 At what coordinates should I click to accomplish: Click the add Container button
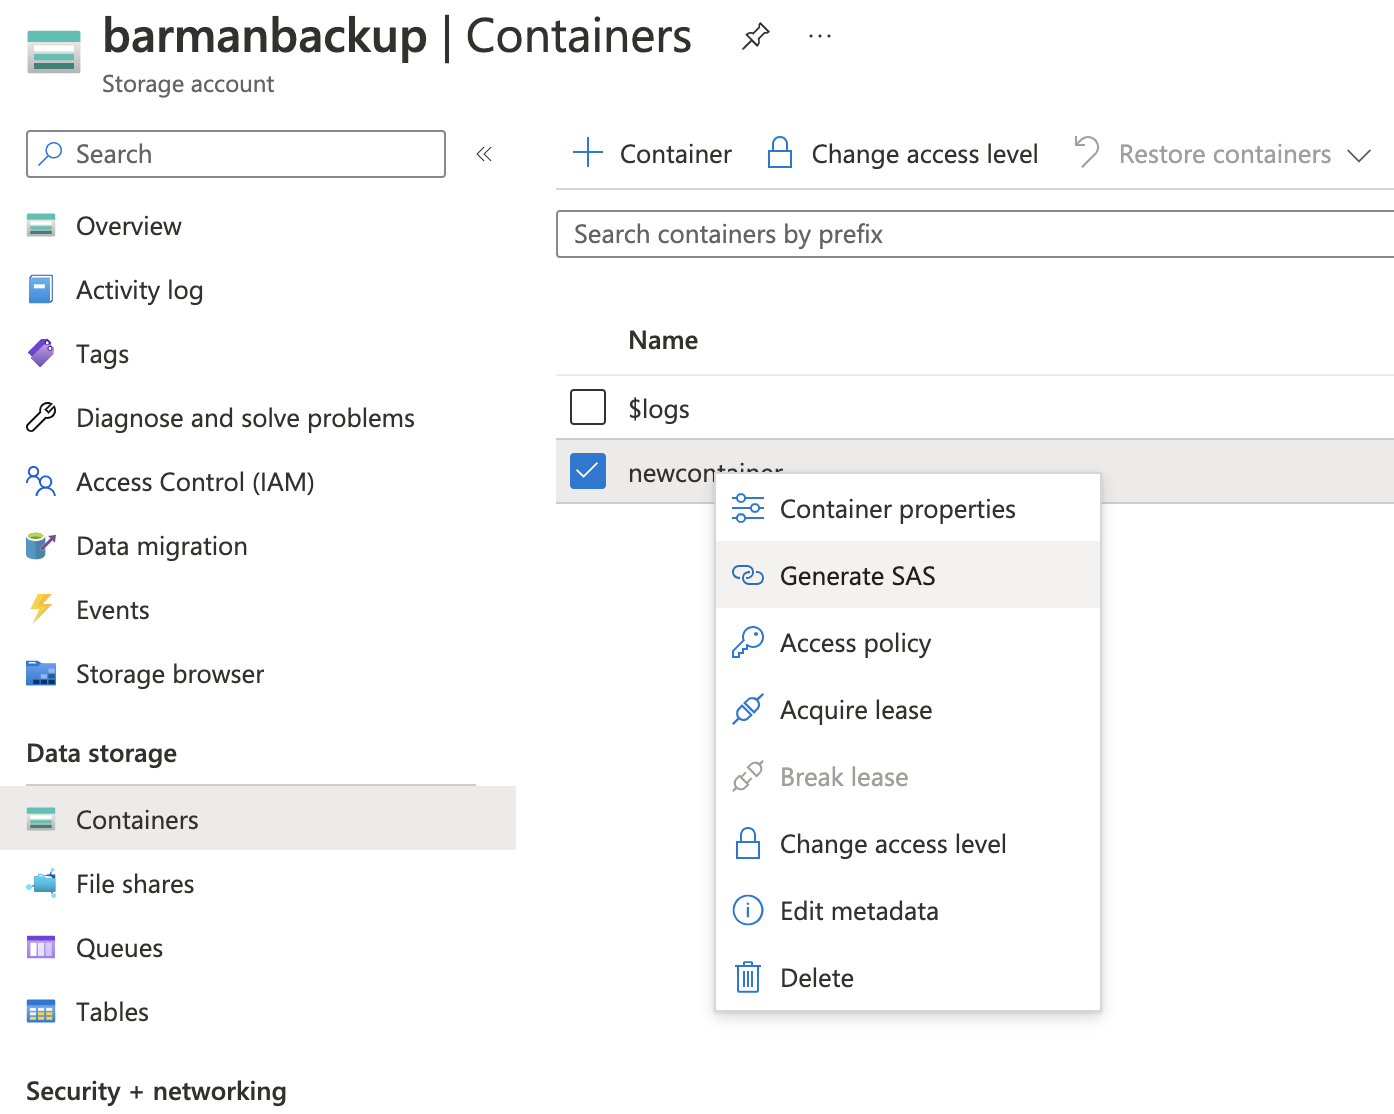[653, 154]
